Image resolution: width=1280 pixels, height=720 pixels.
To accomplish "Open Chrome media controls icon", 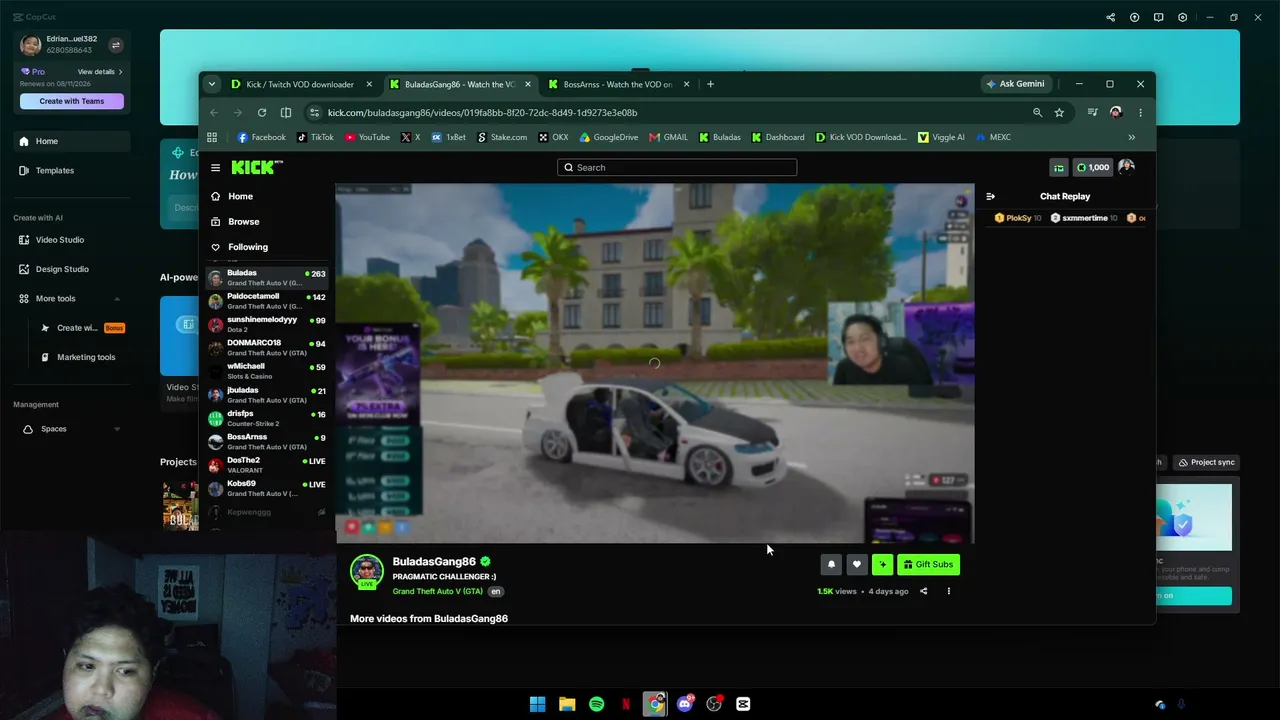I will click(x=1092, y=113).
